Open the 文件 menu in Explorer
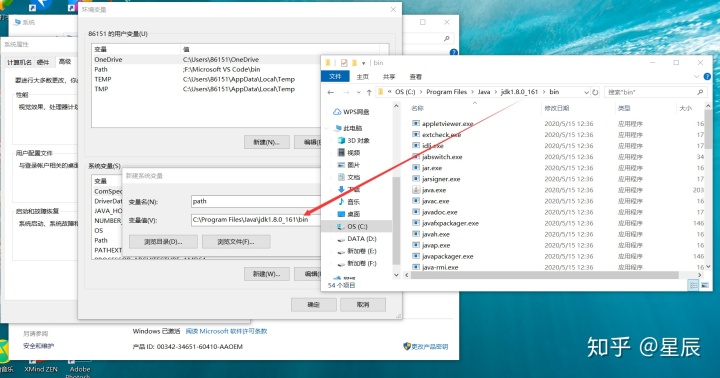Image resolution: width=720 pixels, height=378 pixels. [x=335, y=77]
